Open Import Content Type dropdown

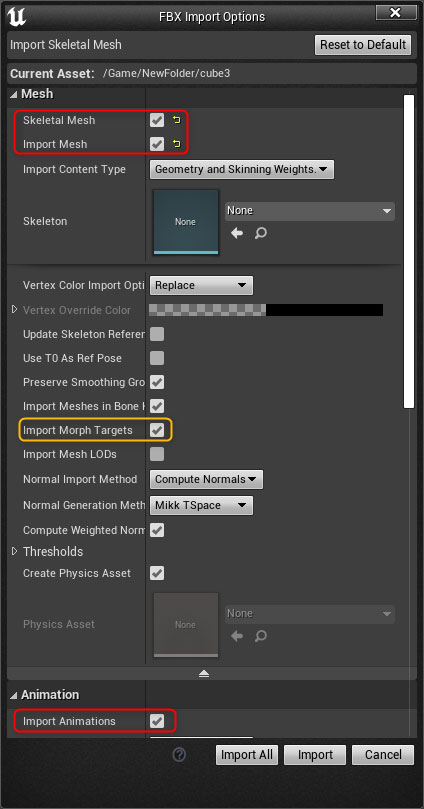[242, 169]
